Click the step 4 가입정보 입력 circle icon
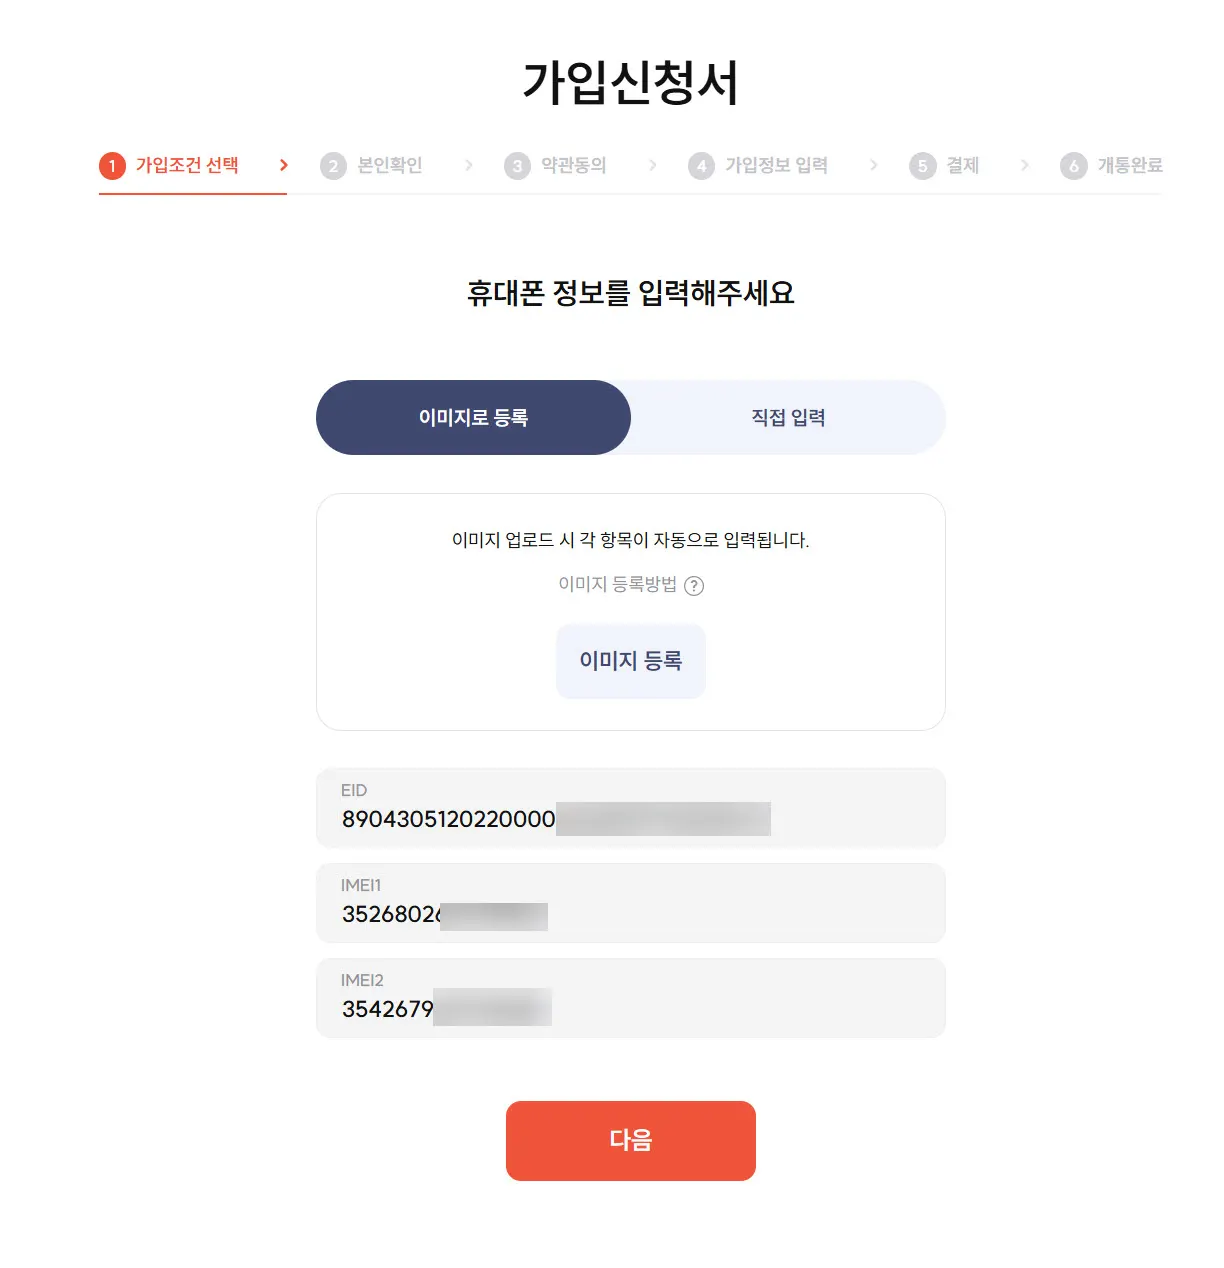1224x1268 pixels. tap(702, 165)
